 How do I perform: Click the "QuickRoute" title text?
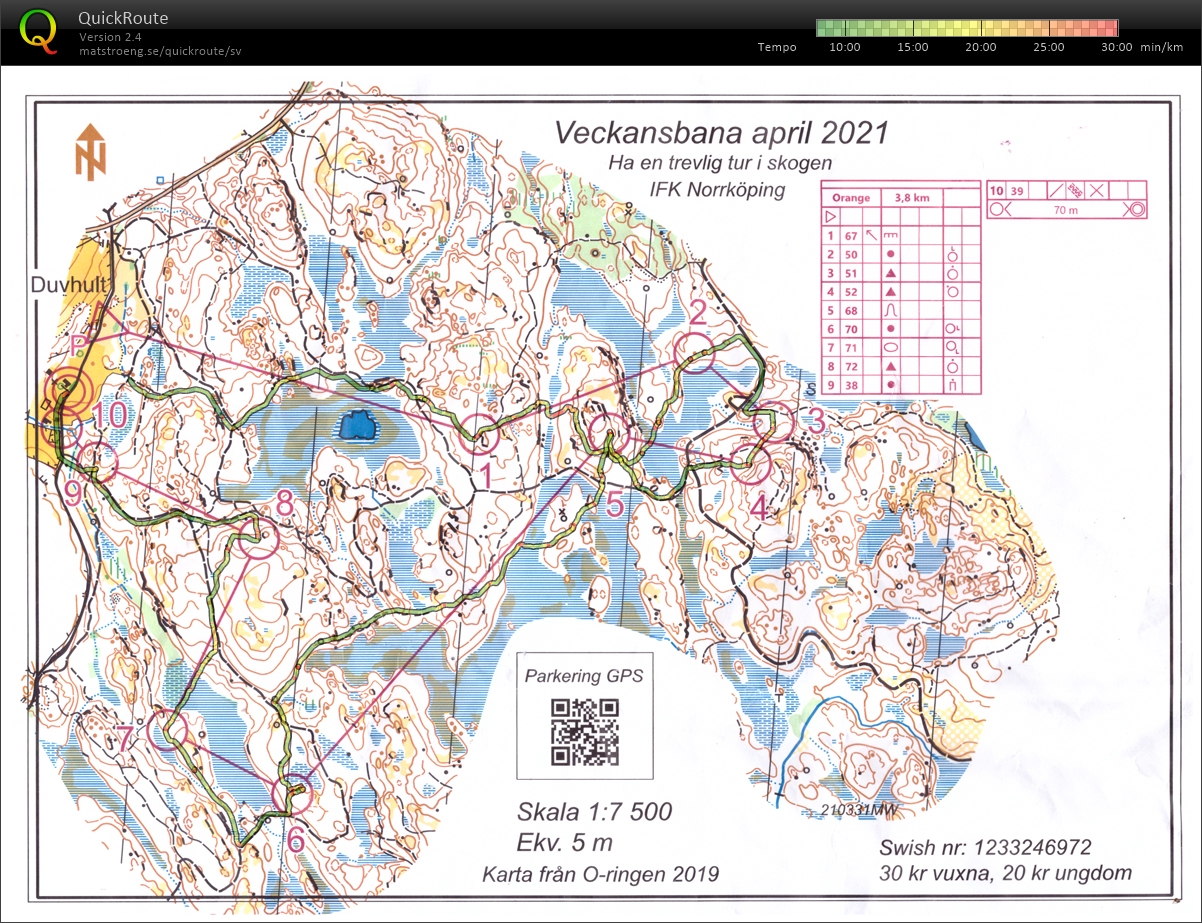pos(123,18)
